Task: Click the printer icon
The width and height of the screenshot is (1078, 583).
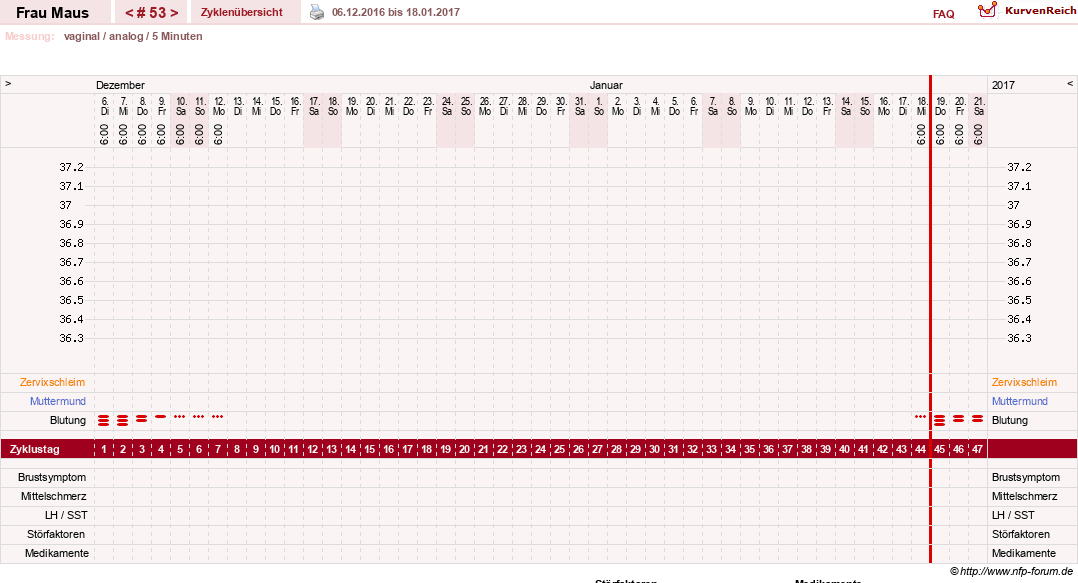Action: [316, 12]
